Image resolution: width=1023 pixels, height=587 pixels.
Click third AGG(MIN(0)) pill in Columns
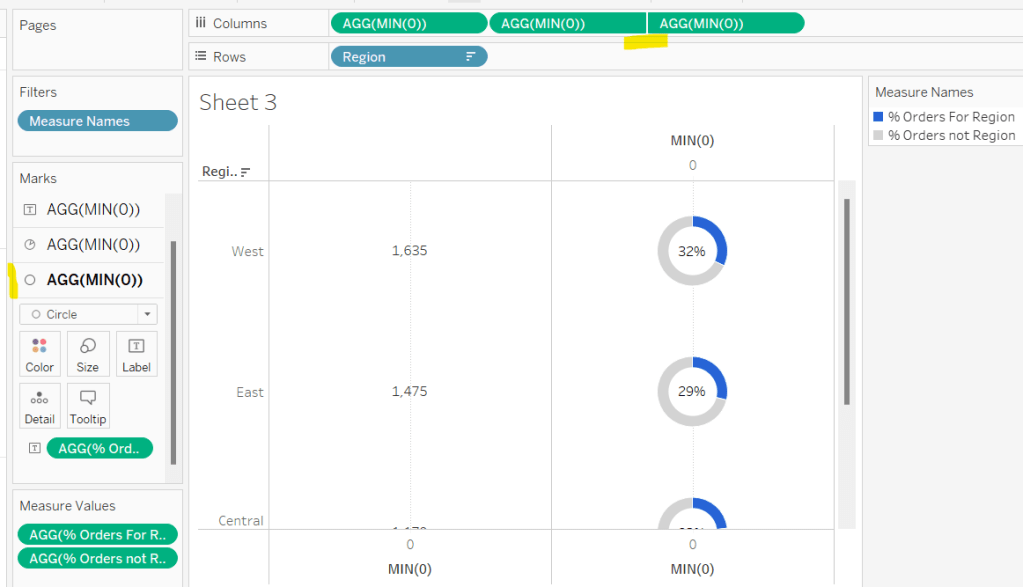click(x=726, y=23)
